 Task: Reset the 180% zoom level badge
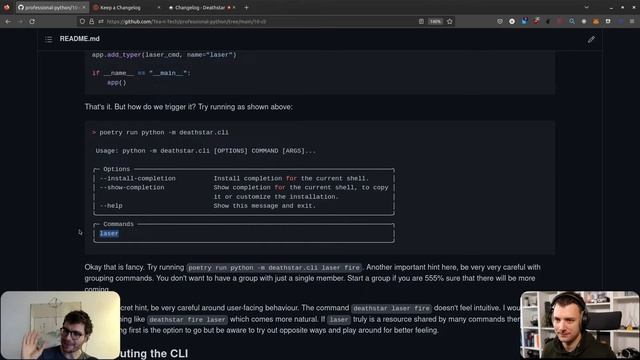pyautogui.click(x=435, y=21)
